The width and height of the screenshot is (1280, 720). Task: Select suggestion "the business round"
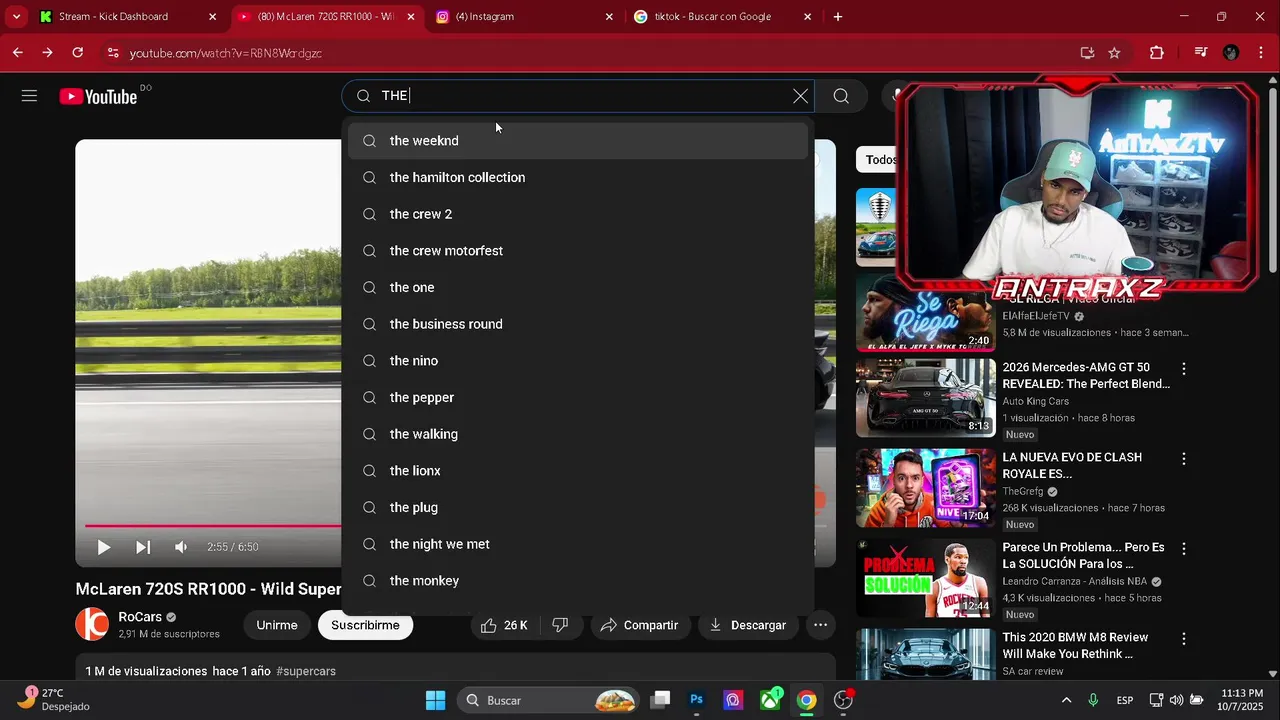pyautogui.click(x=578, y=324)
